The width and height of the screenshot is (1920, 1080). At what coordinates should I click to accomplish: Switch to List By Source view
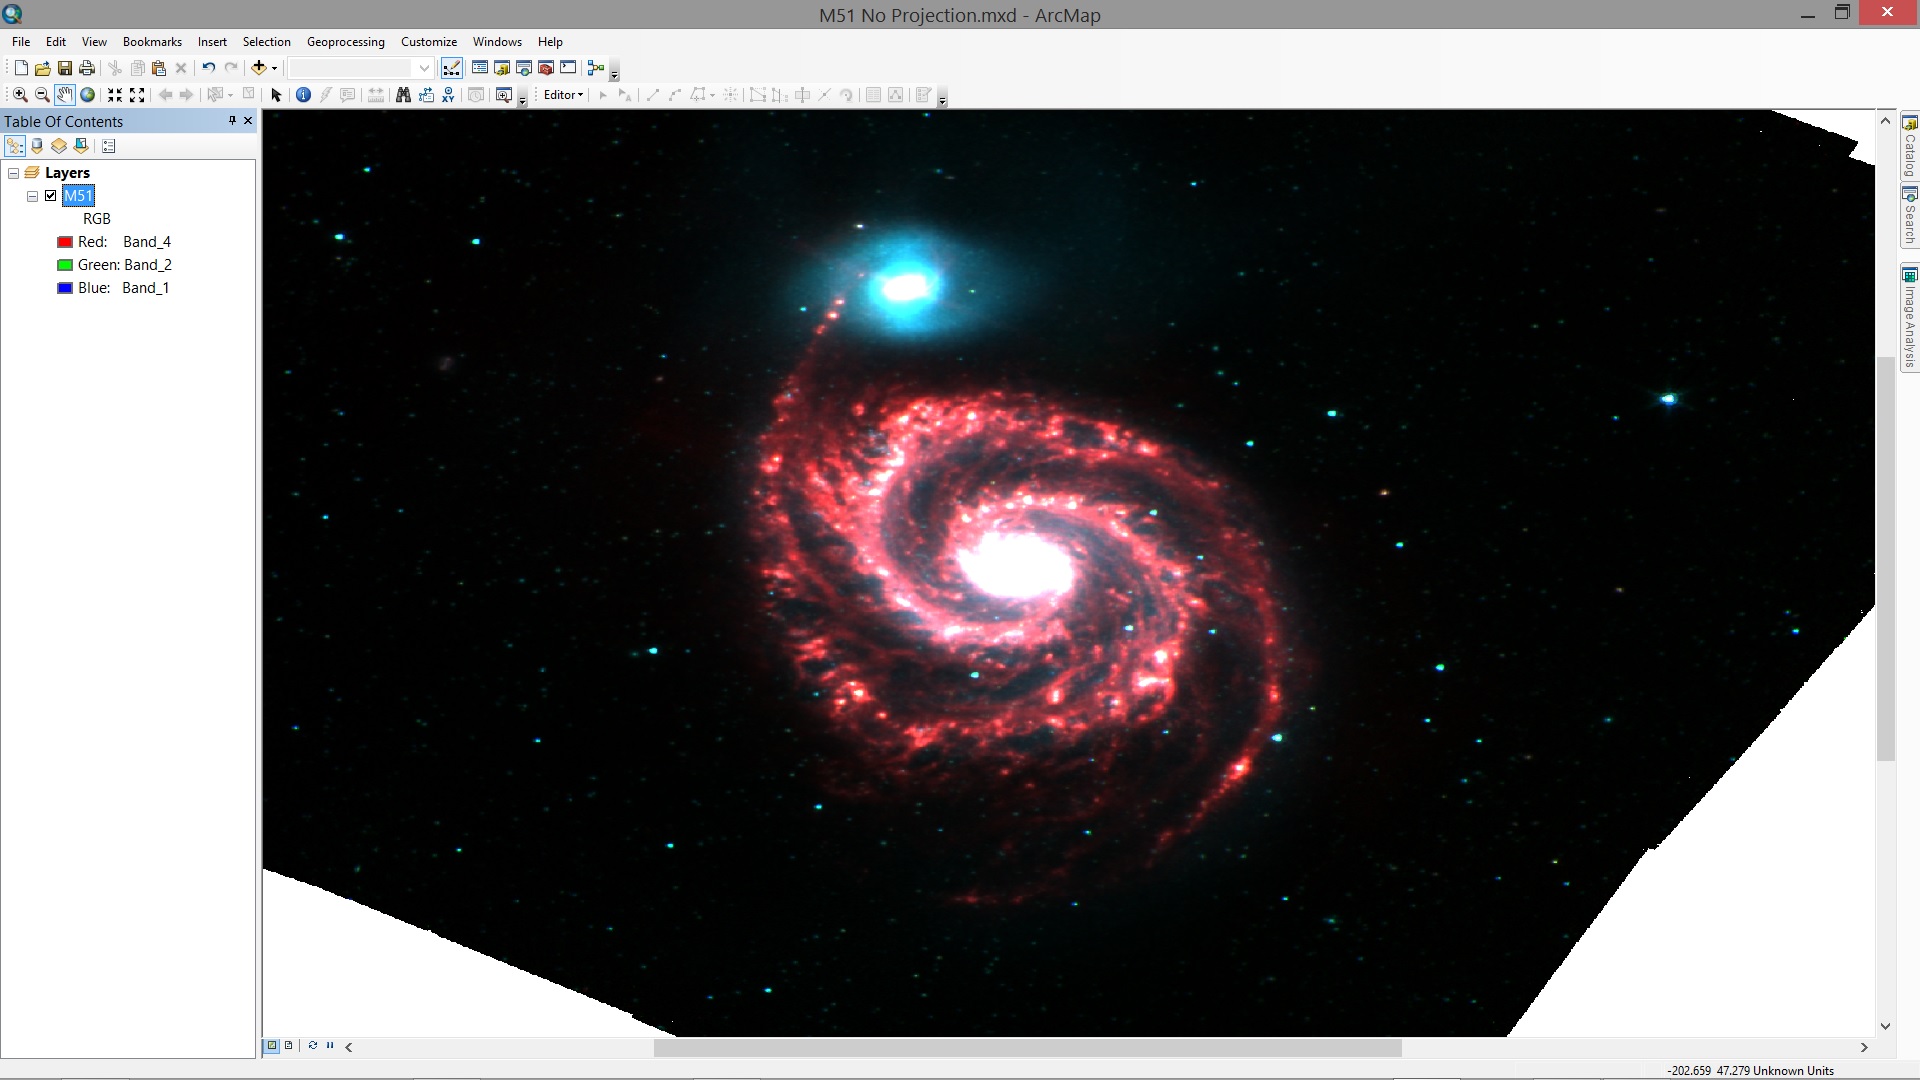pos(36,146)
